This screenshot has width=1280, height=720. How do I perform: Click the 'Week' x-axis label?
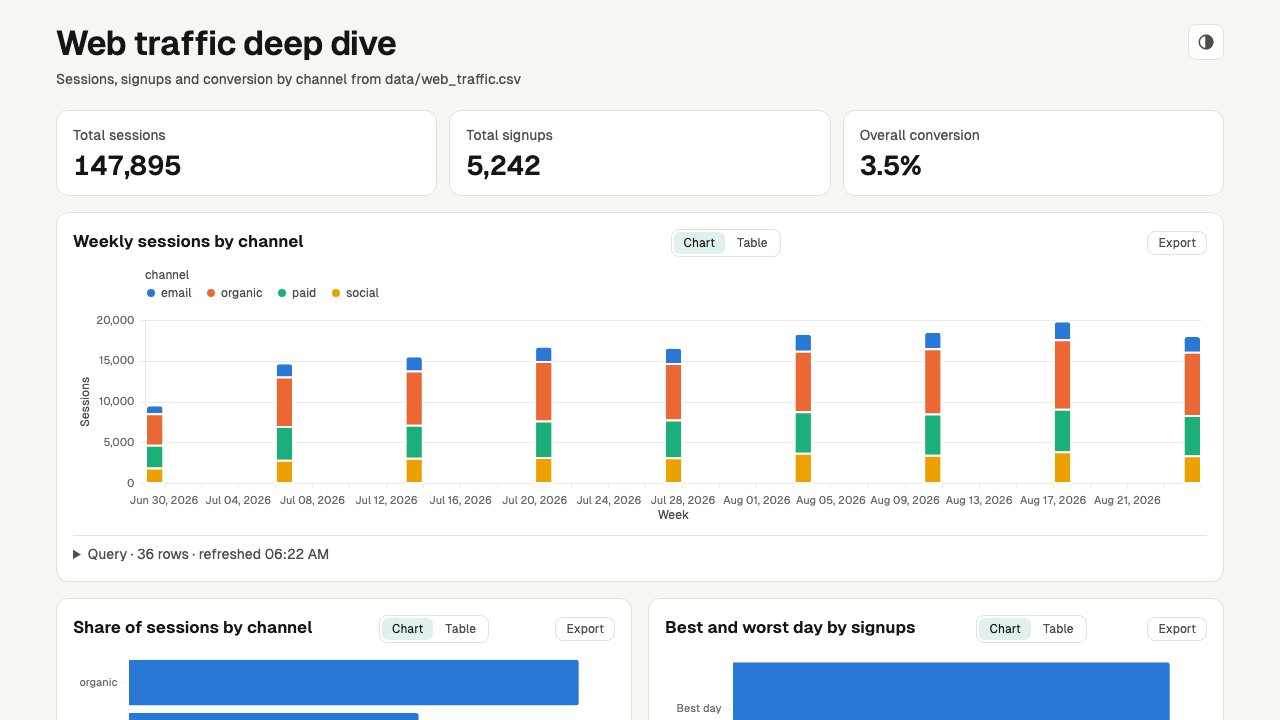pos(673,515)
